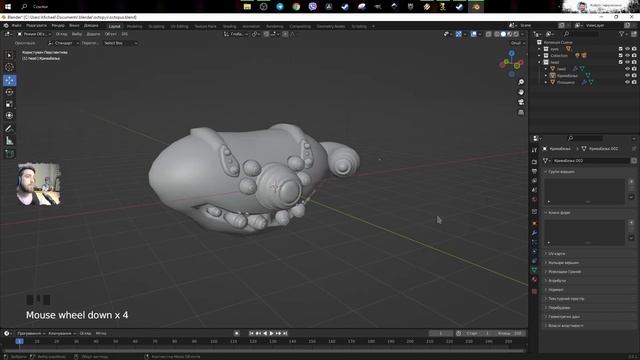Switch to the UV Editing workspace tab

179,26
